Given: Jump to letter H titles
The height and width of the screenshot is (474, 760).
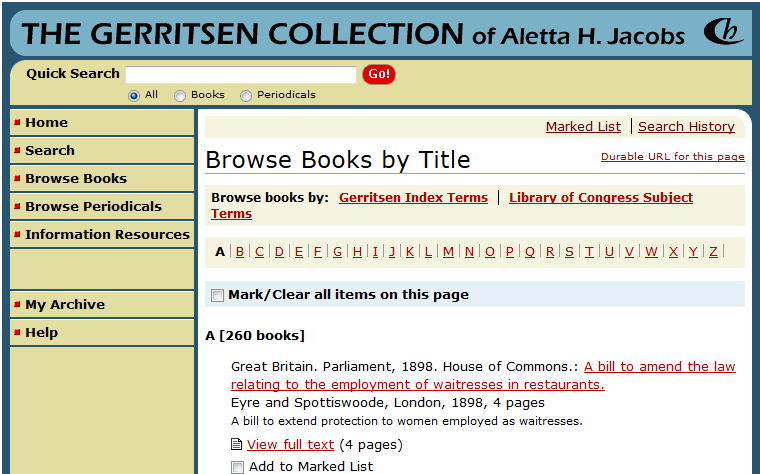Looking at the screenshot, I should point(357,252).
